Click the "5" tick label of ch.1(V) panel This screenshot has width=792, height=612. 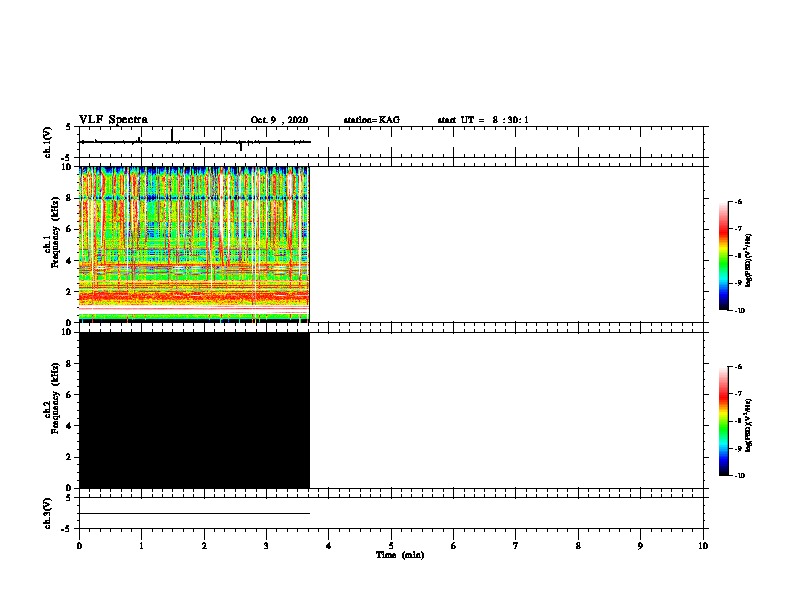click(69, 127)
